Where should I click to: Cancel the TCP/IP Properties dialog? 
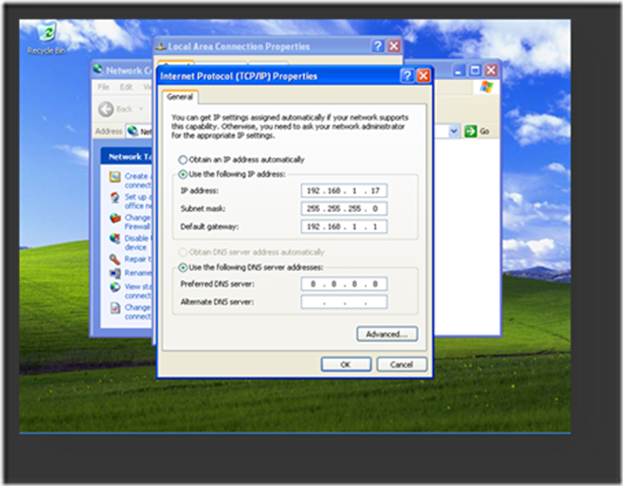(x=402, y=364)
